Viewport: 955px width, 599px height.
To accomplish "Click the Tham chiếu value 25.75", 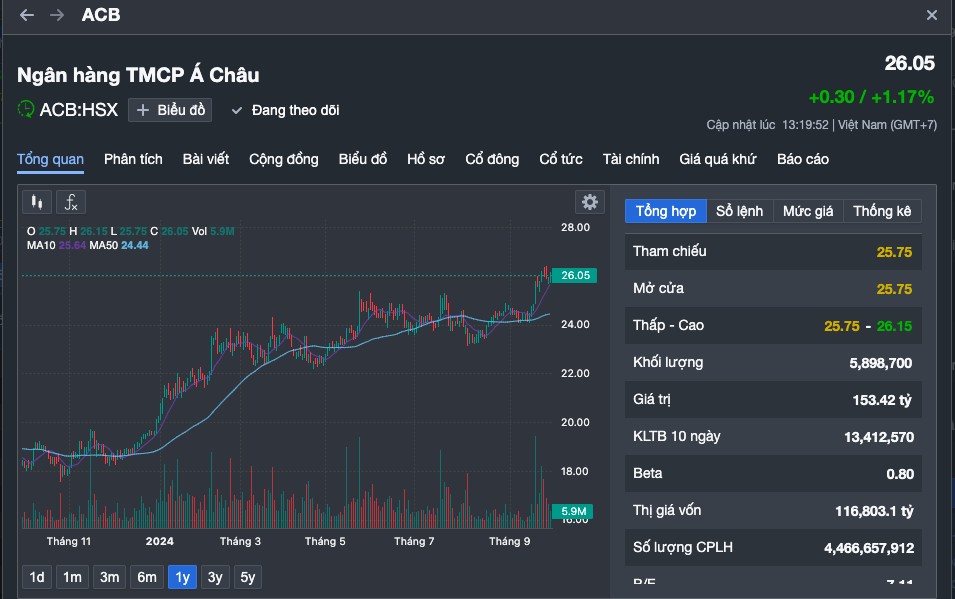I will coord(894,252).
